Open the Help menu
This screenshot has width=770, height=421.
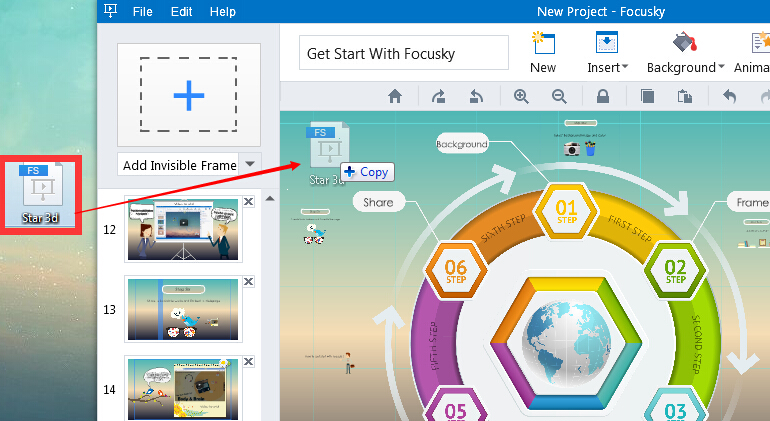click(x=222, y=11)
